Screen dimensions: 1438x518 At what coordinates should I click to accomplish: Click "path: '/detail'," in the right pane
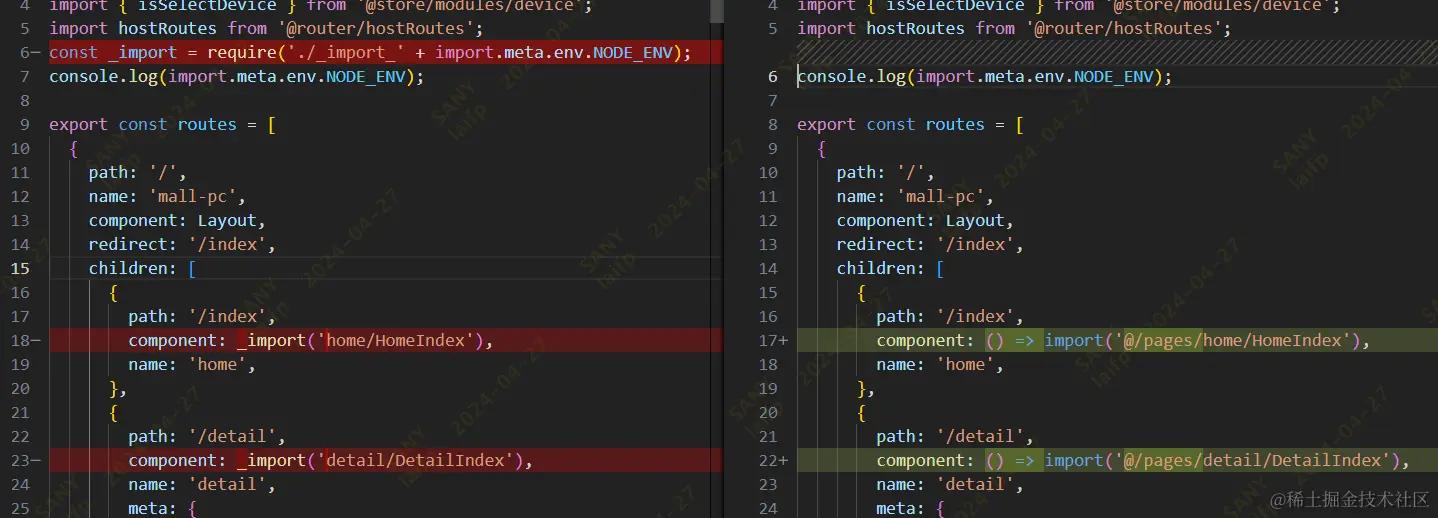(x=955, y=436)
